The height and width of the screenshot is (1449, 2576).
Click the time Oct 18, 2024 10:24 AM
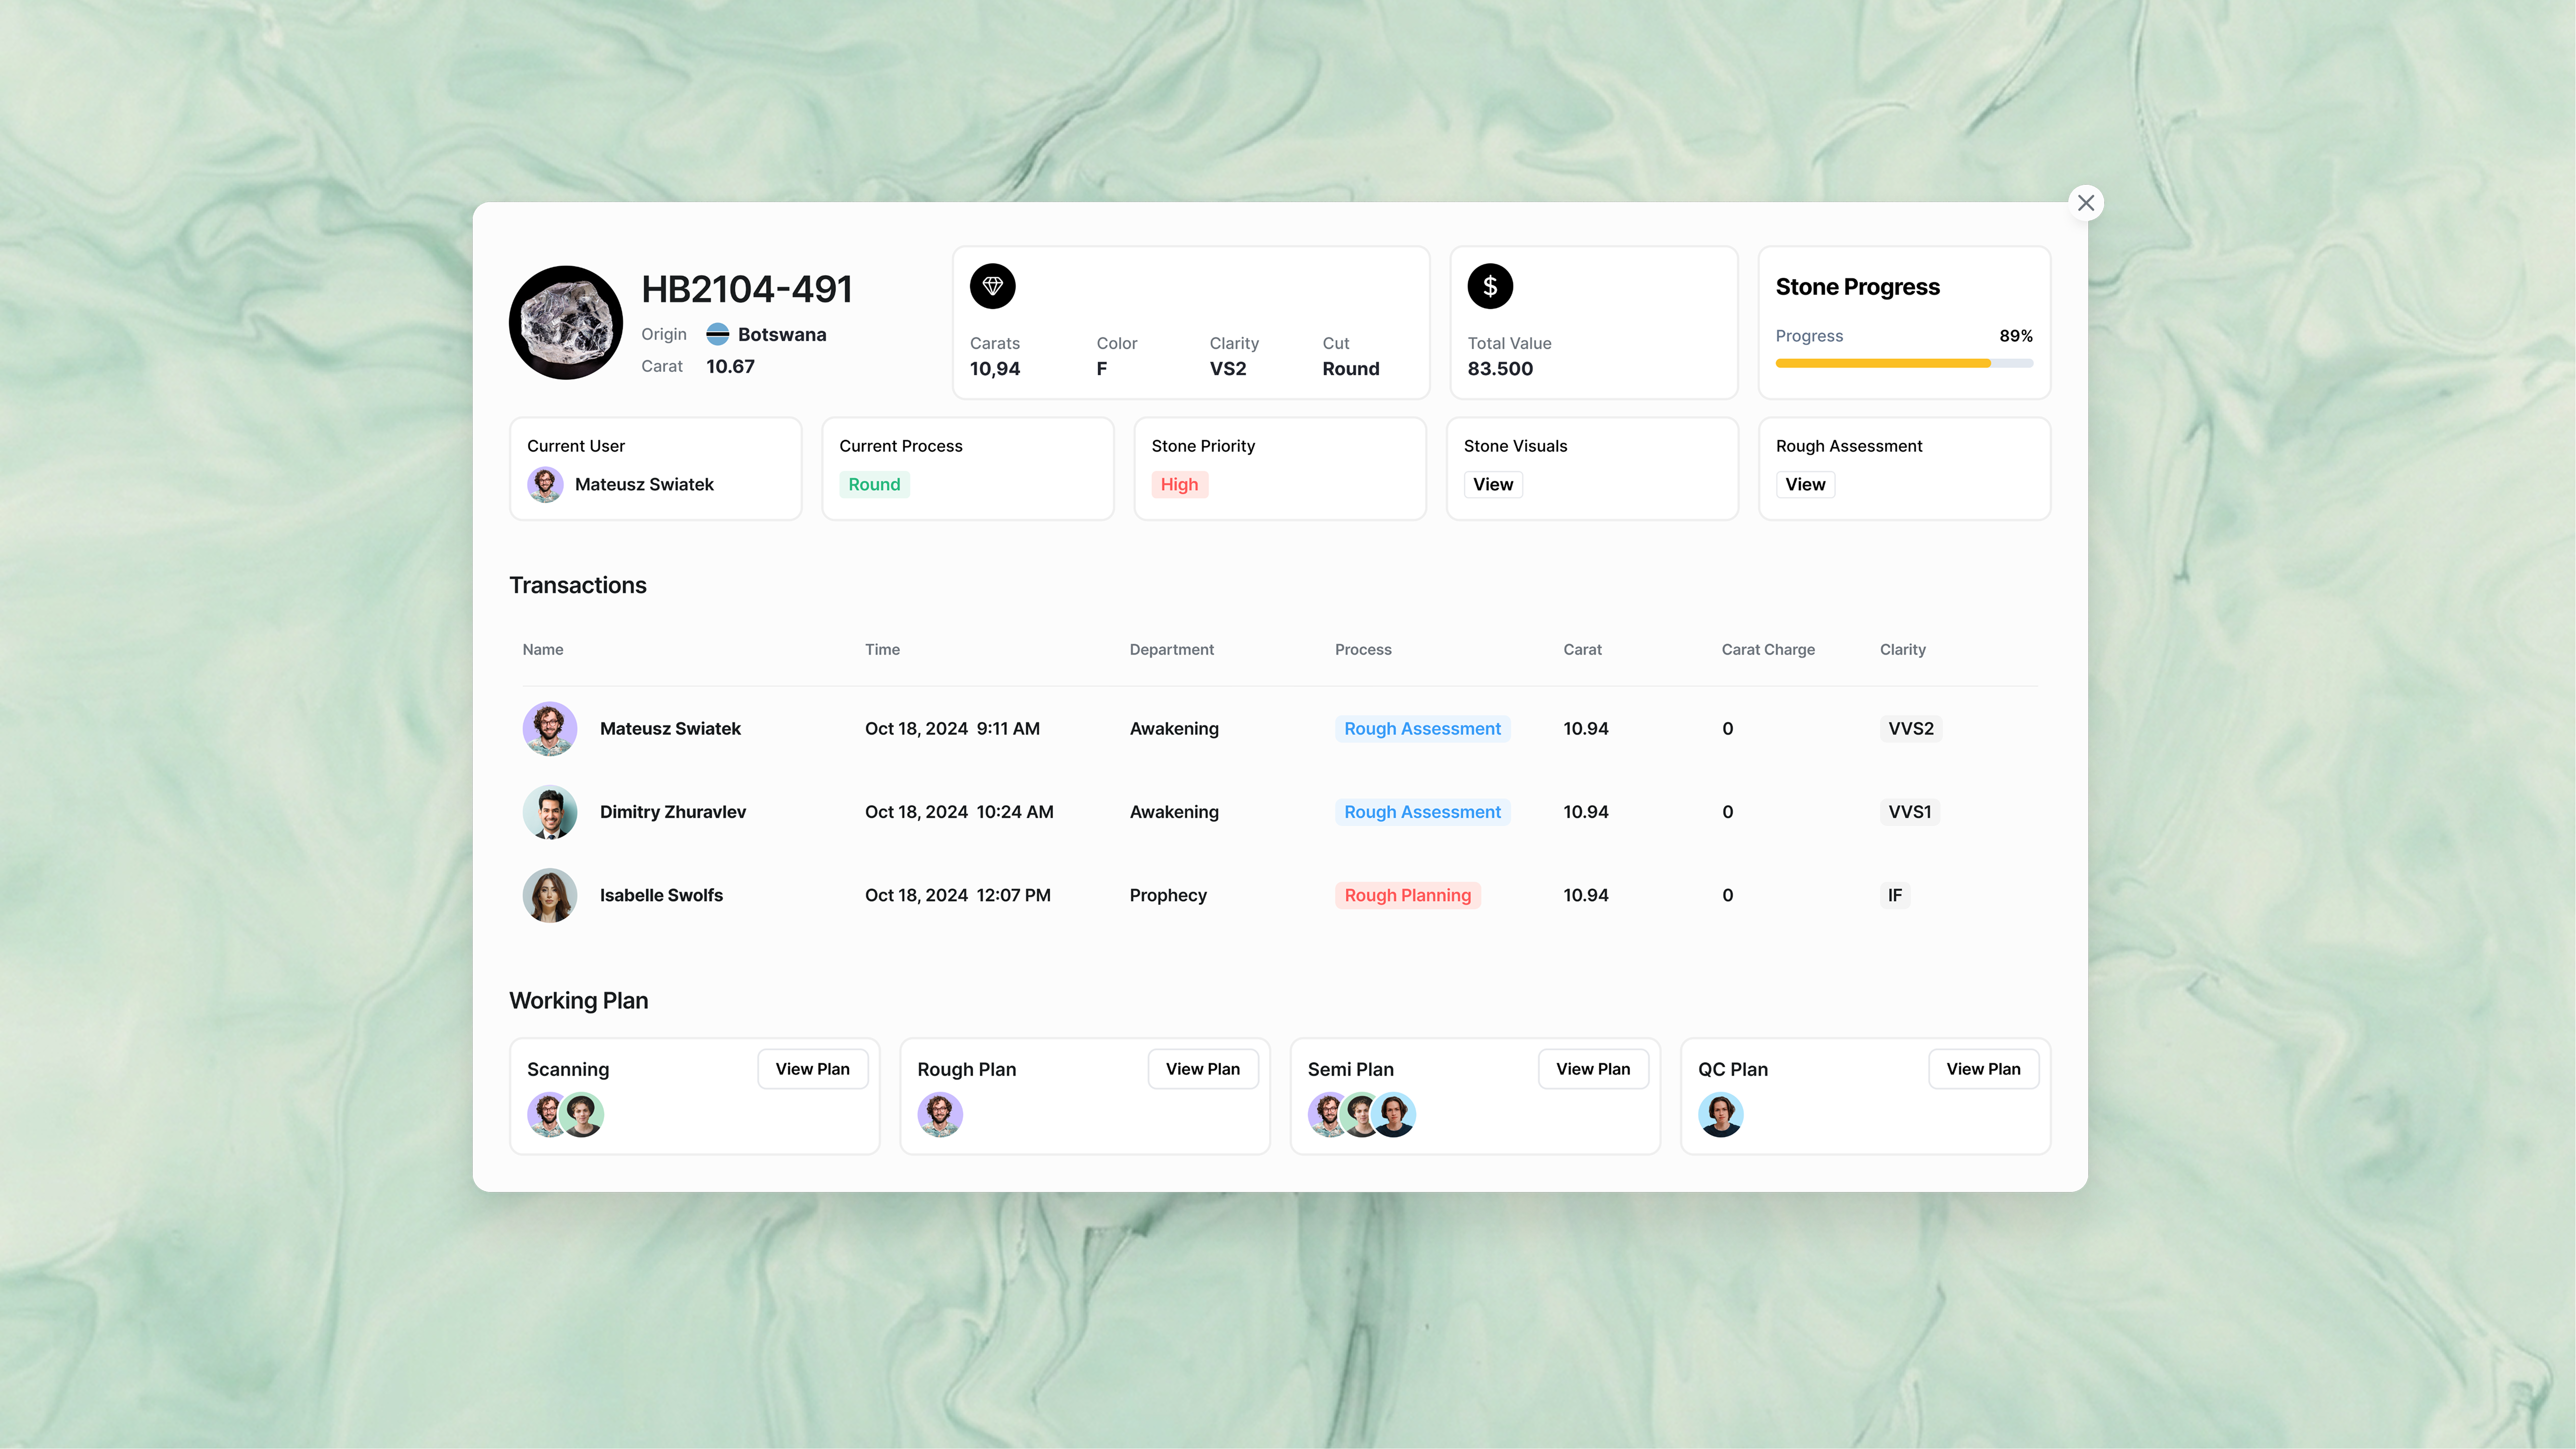point(959,812)
